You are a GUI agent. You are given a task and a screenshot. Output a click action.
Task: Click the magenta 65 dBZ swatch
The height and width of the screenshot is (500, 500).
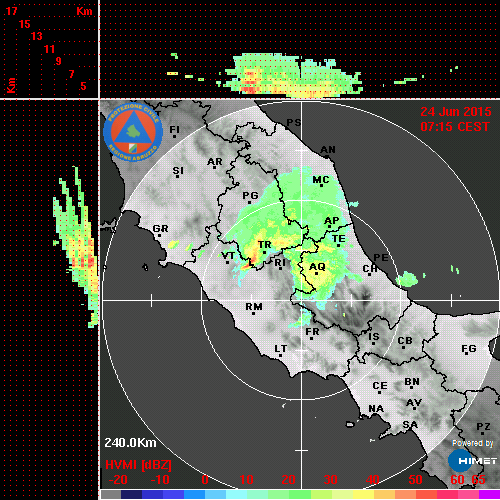489,495
